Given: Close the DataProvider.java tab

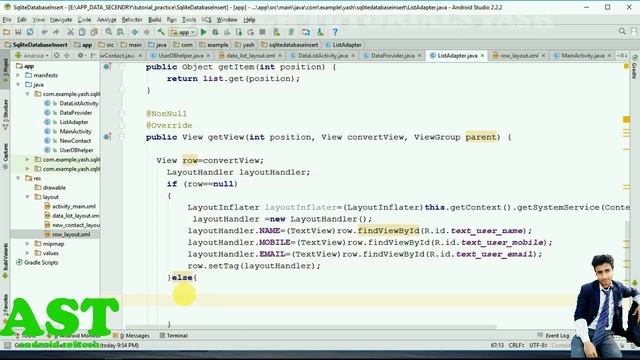Looking at the screenshot, I should point(419,56).
